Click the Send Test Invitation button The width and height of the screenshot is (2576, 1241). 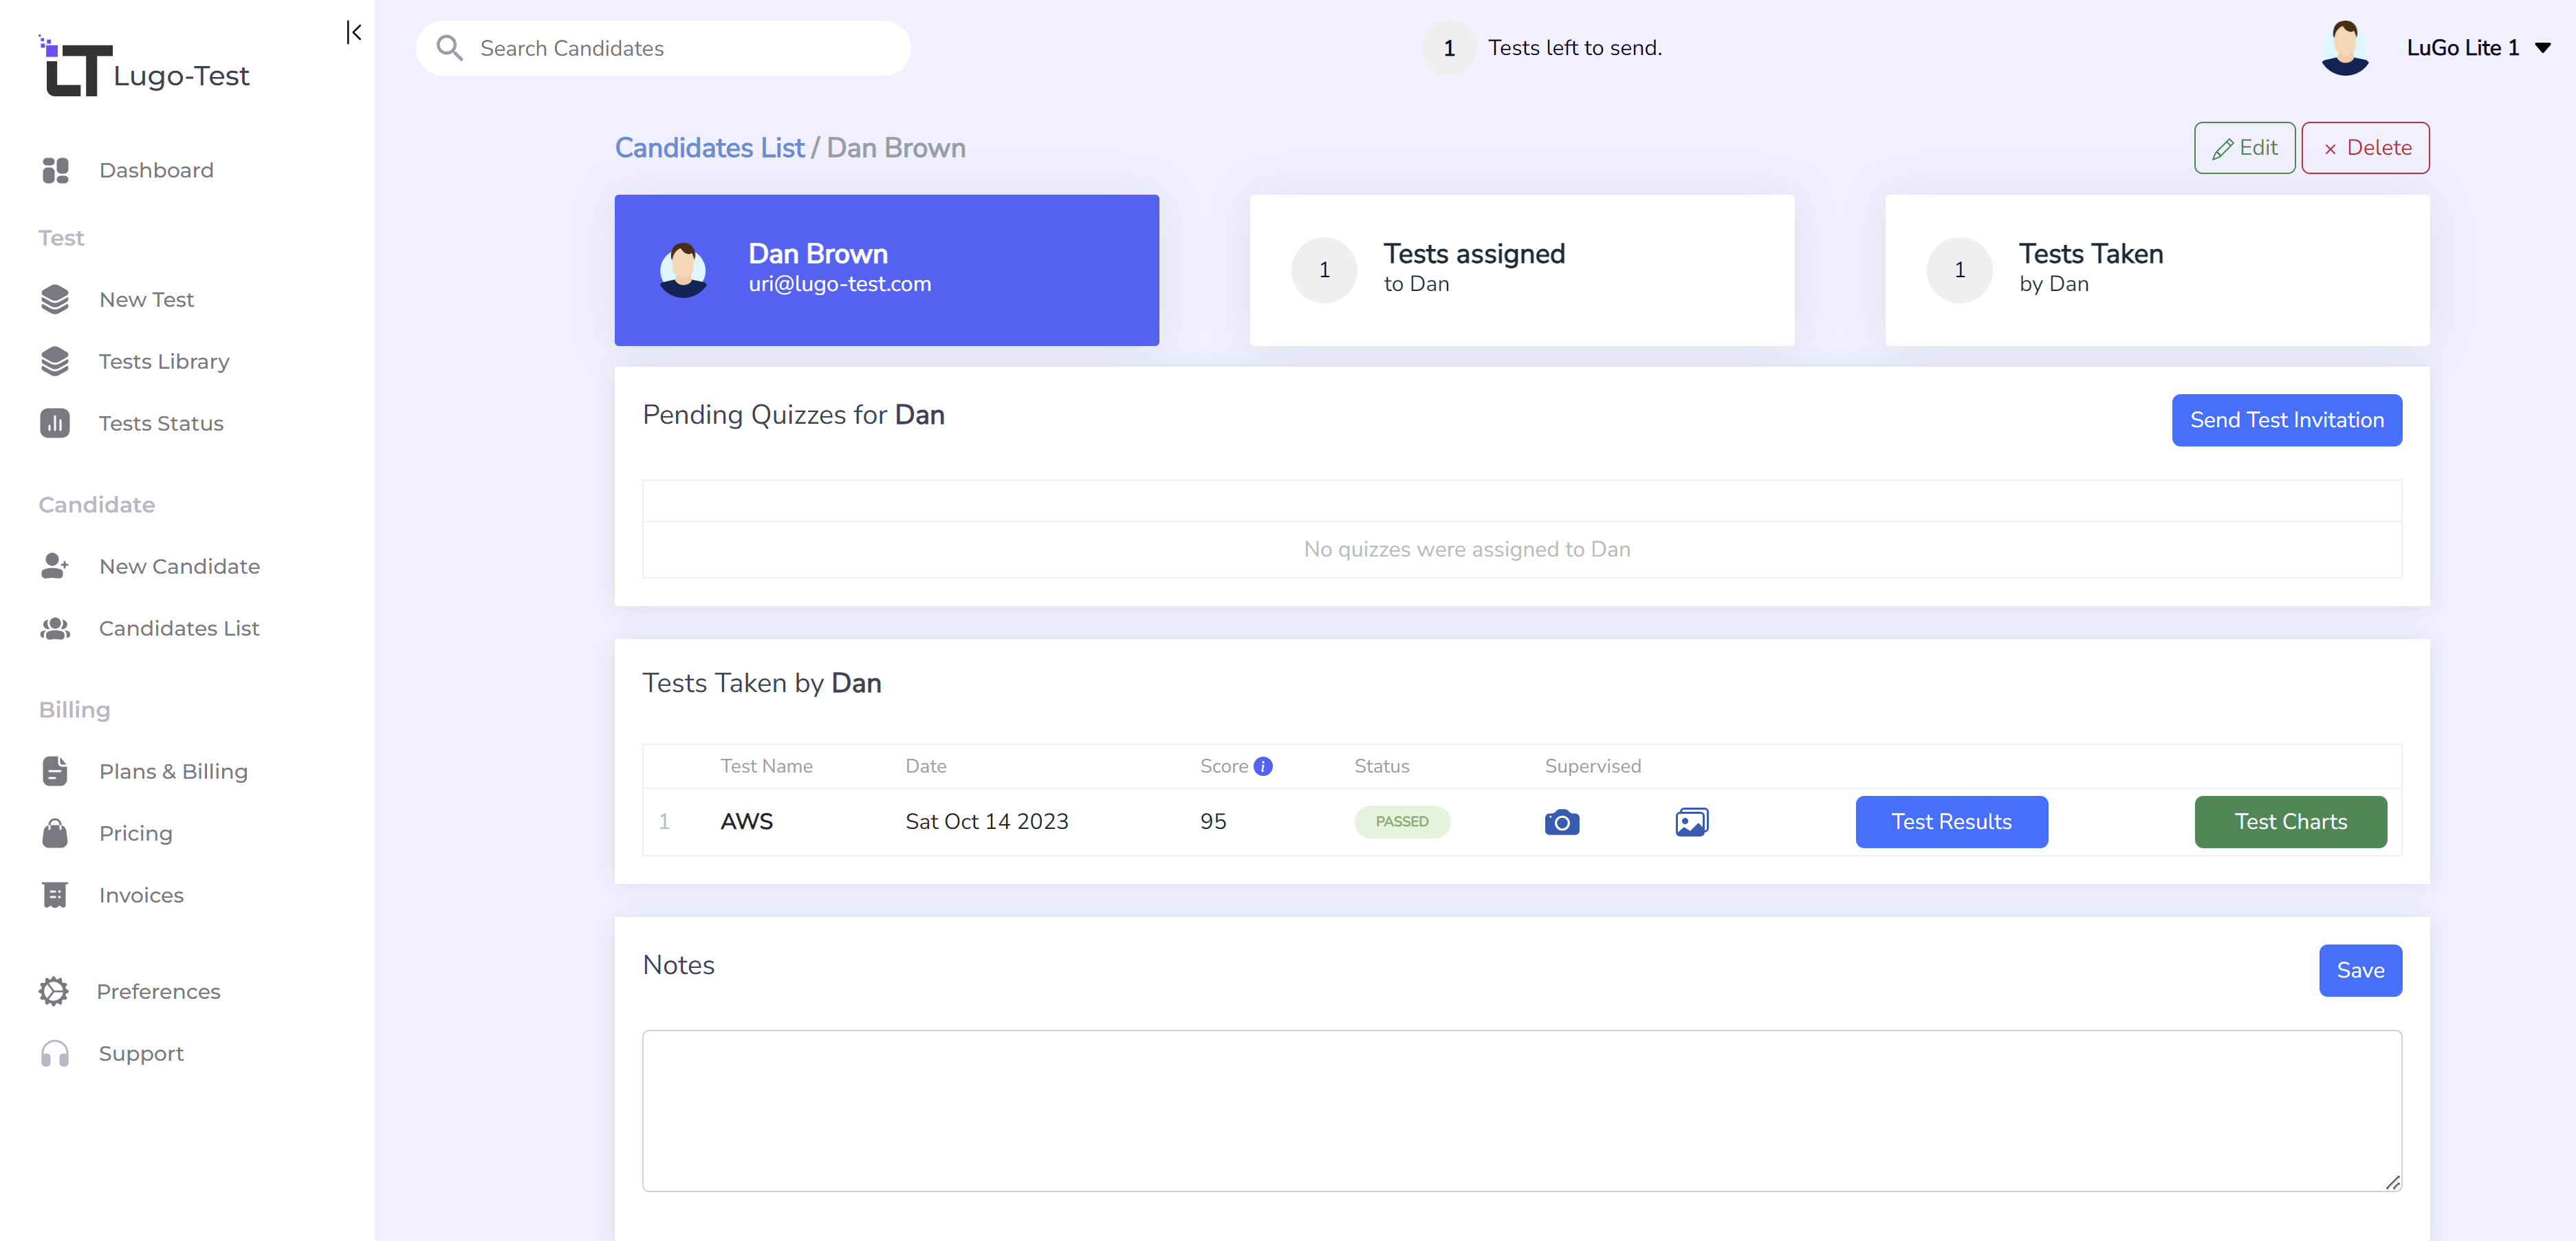pos(2287,420)
